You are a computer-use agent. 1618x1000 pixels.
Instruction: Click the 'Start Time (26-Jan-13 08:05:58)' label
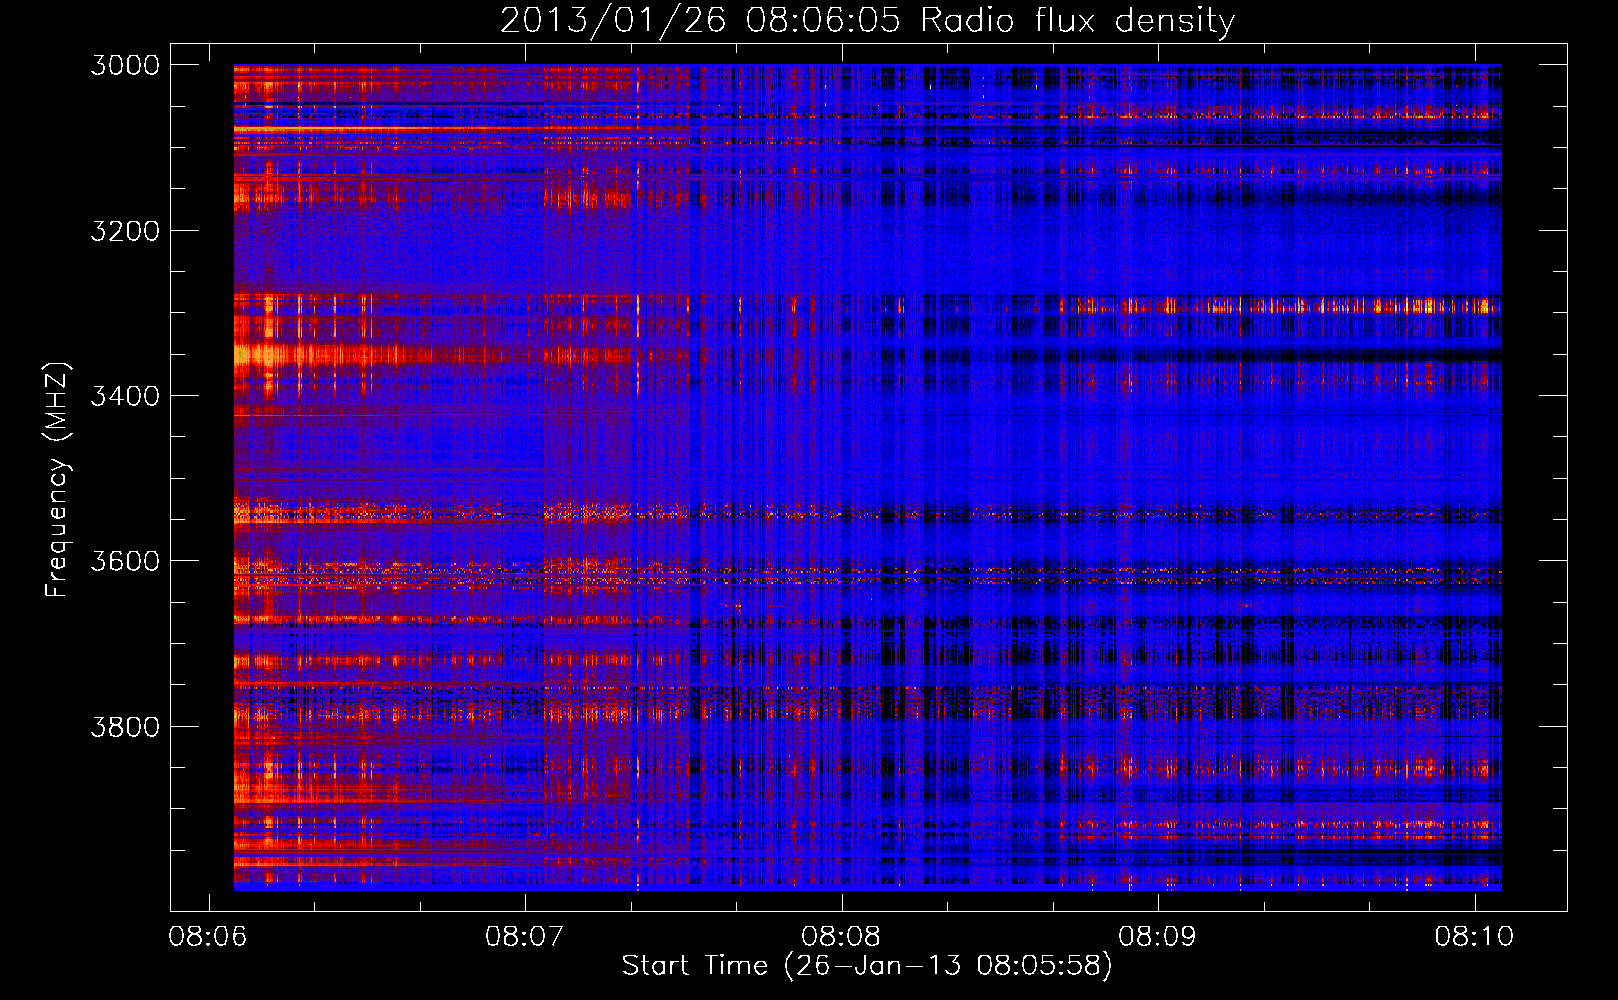(x=867, y=966)
